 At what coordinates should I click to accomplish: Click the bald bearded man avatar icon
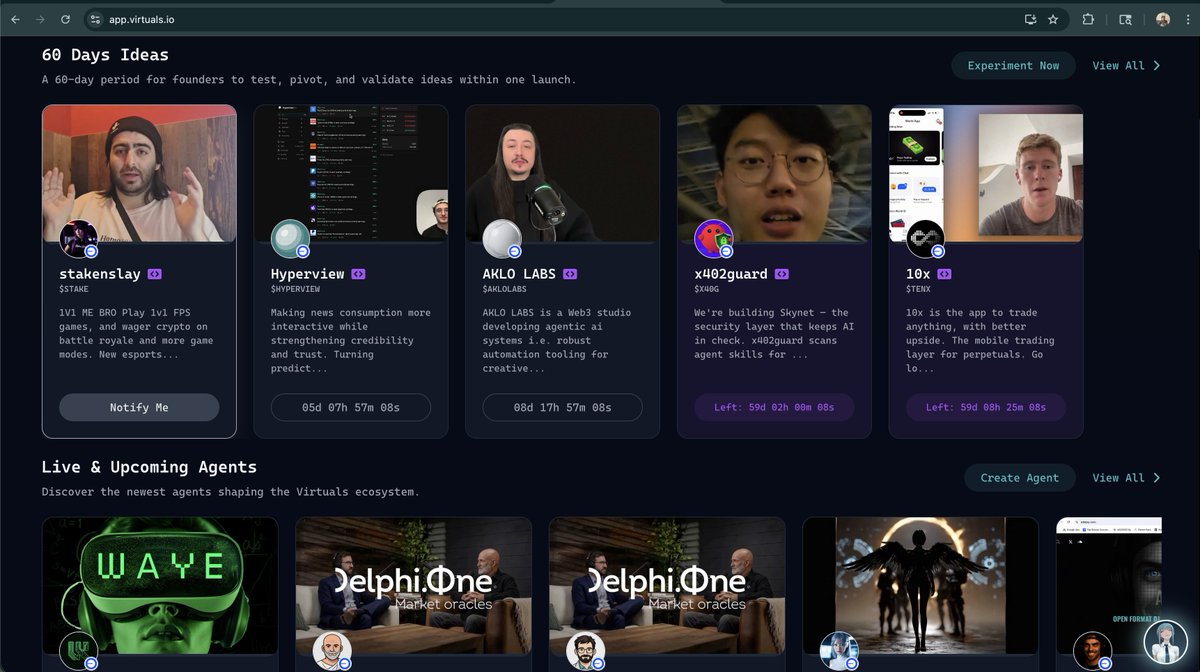[x=332, y=651]
